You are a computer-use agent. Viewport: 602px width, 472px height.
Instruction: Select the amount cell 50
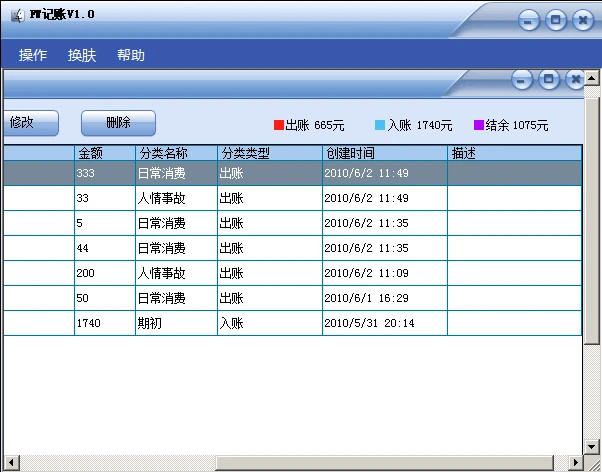pos(105,298)
